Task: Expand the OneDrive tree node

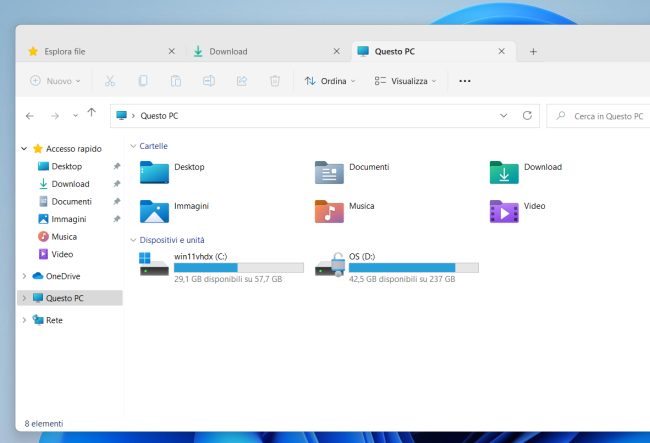Action: pos(24,276)
